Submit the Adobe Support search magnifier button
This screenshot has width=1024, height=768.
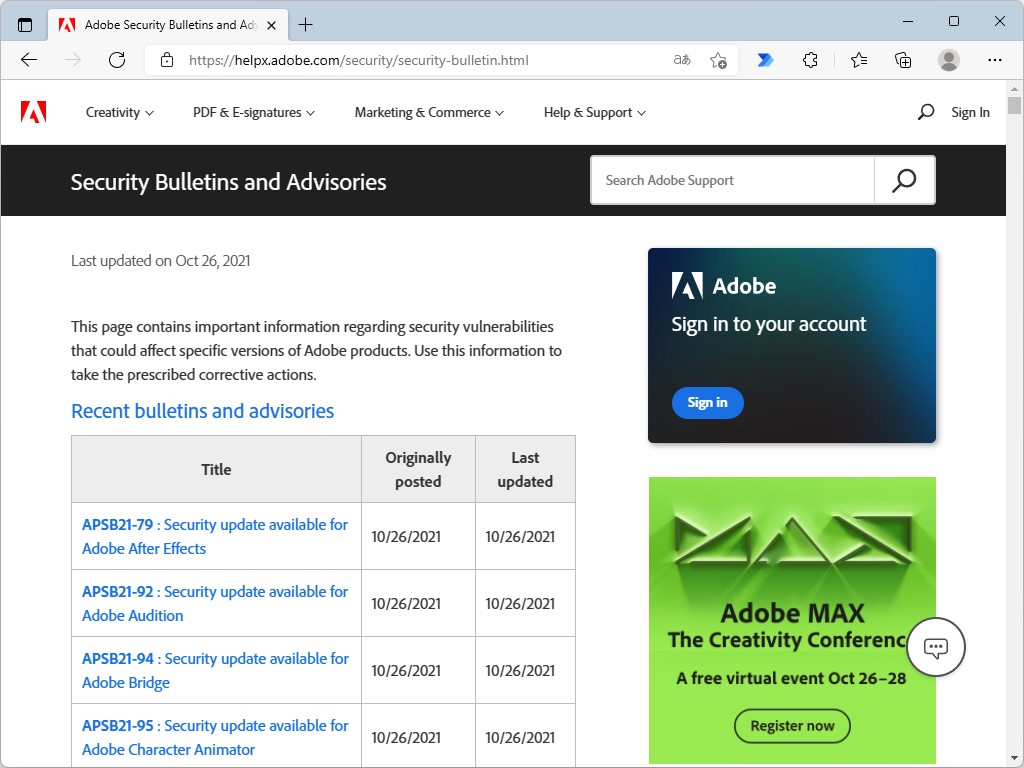click(904, 180)
